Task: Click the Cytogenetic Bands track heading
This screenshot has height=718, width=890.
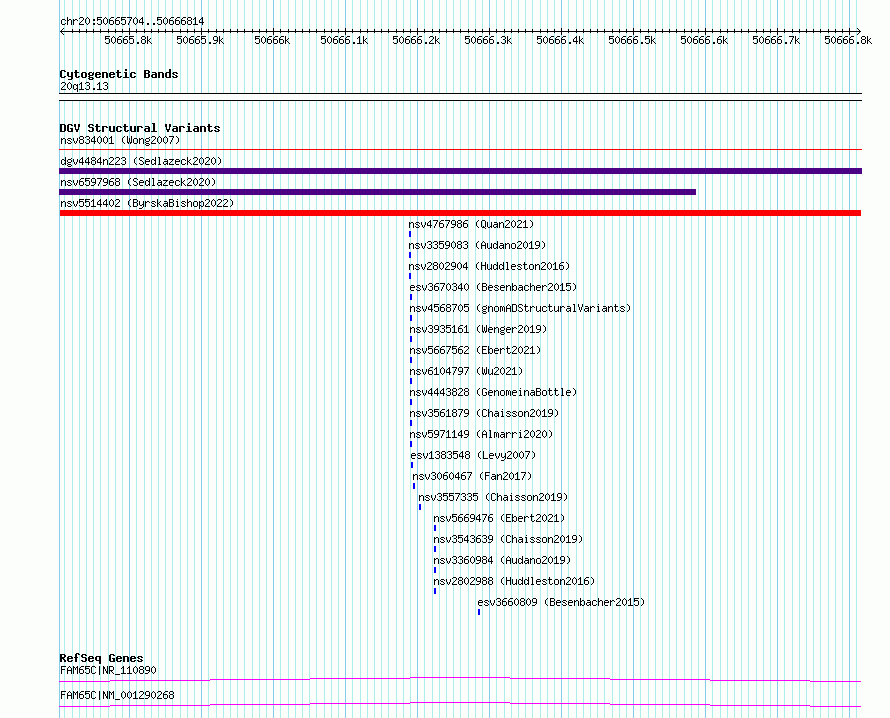Action: tap(119, 74)
